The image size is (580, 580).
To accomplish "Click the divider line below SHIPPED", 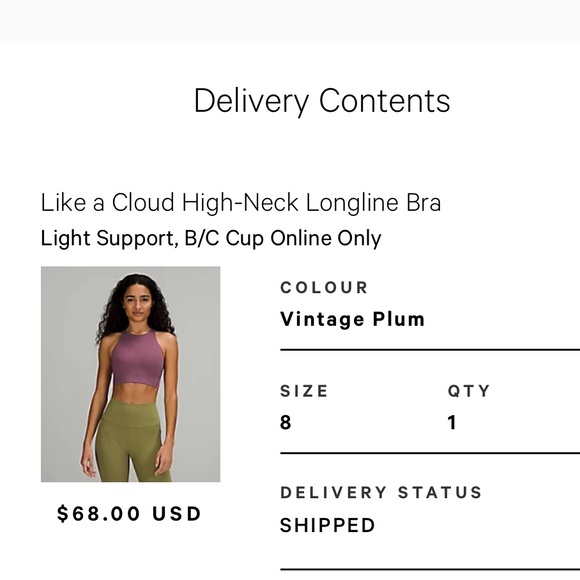I will (x=430, y=570).
